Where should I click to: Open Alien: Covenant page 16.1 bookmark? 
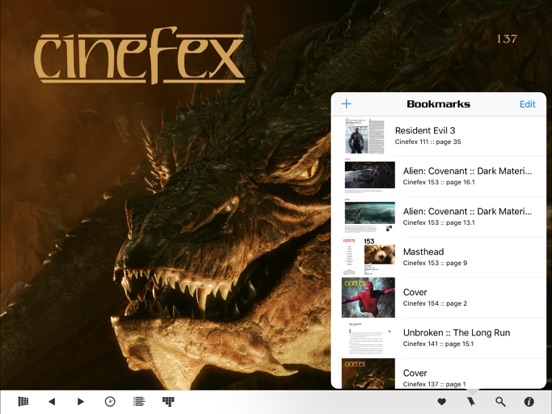439,176
